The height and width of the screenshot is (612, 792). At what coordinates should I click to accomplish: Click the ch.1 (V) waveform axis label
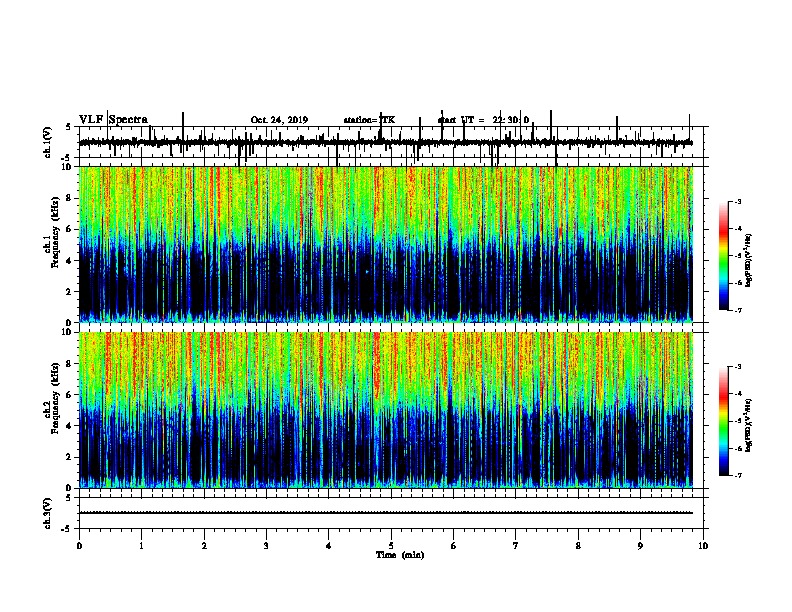pos(48,142)
